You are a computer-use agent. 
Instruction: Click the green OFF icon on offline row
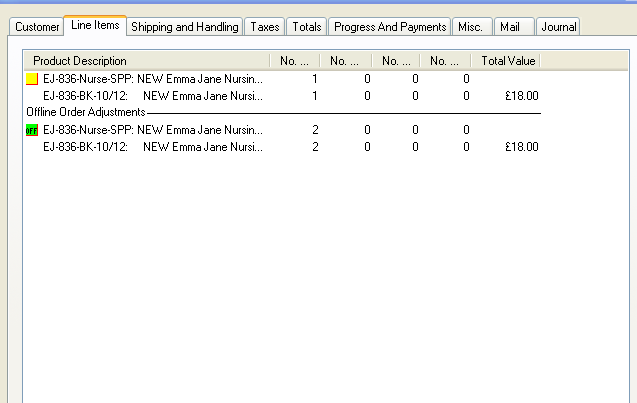(x=31, y=130)
